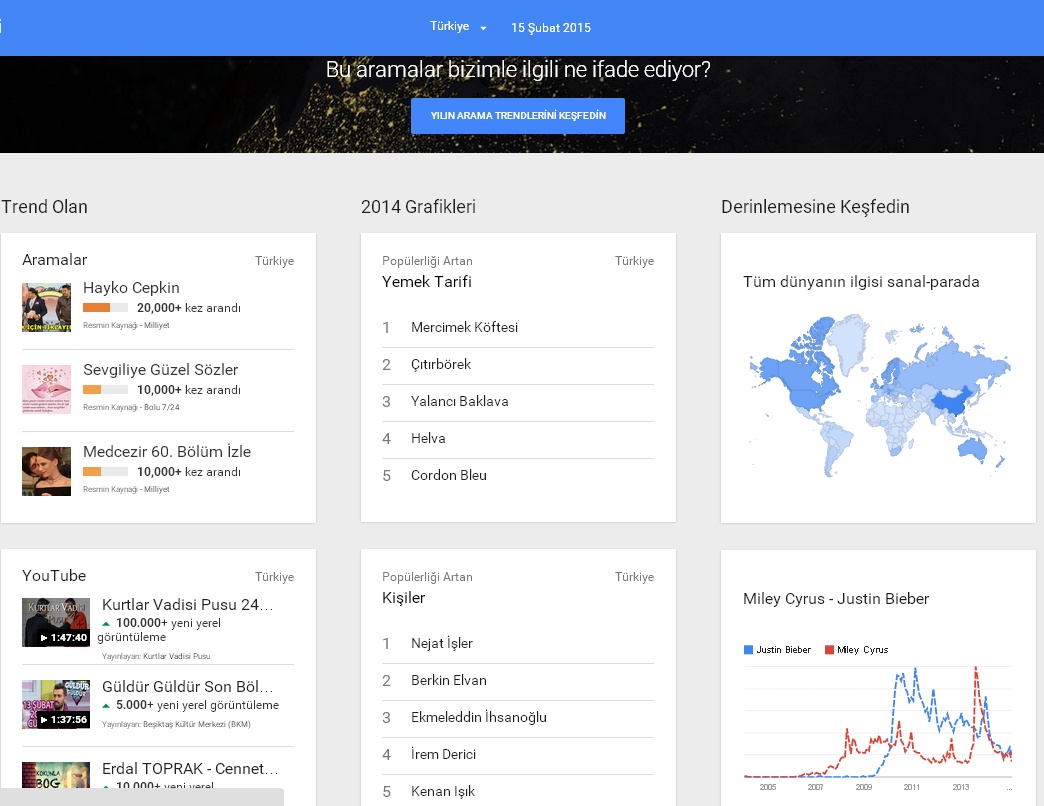
Task: Play Güldür Güldür Son Bölüm video
Action: (56, 704)
